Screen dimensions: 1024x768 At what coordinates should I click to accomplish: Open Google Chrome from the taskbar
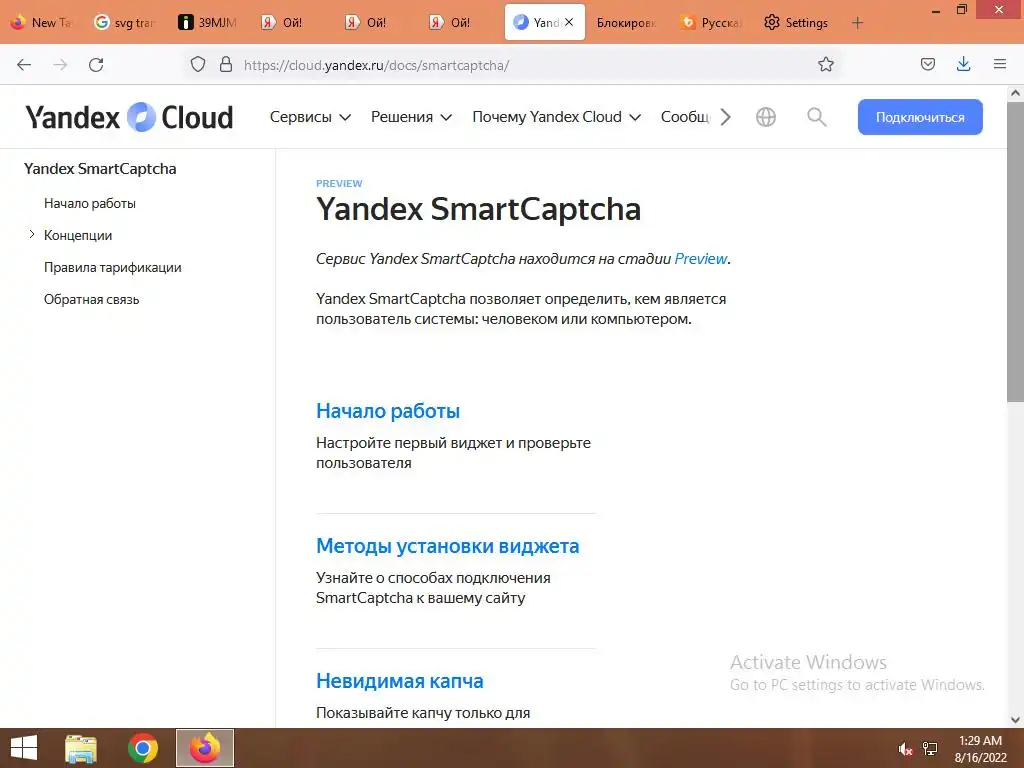click(143, 748)
